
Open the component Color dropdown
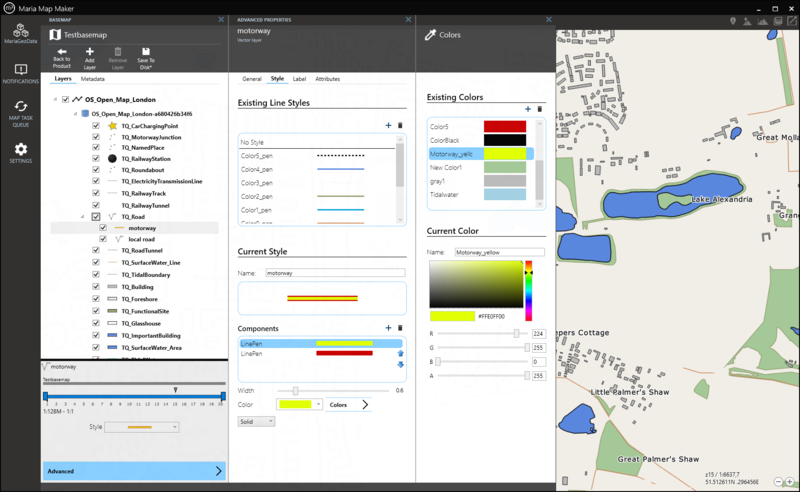coord(299,404)
